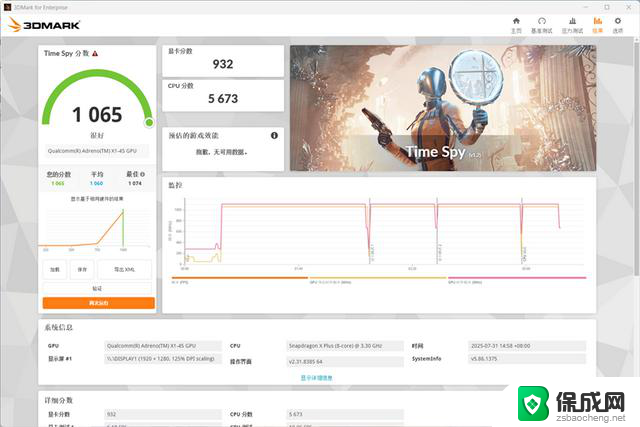This screenshot has height=427, width=640.
Task: Click the orange Run Again button
Action: click(x=98, y=303)
